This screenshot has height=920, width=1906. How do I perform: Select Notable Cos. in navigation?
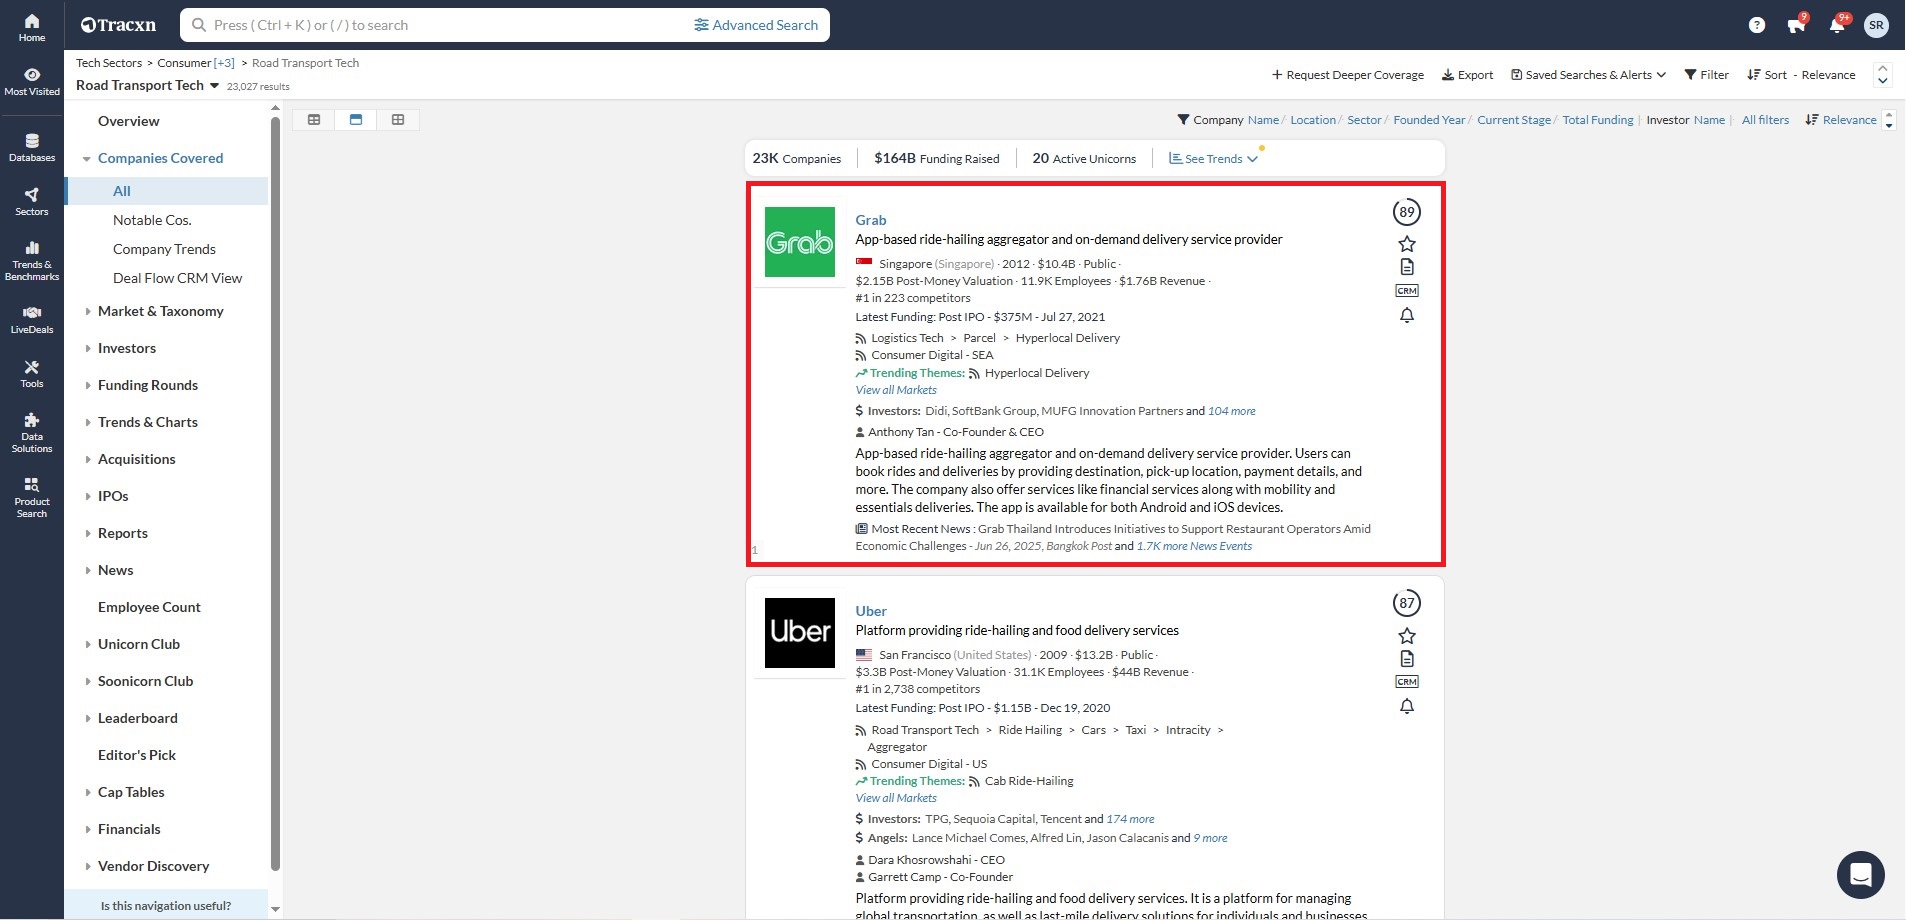click(152, 220)
